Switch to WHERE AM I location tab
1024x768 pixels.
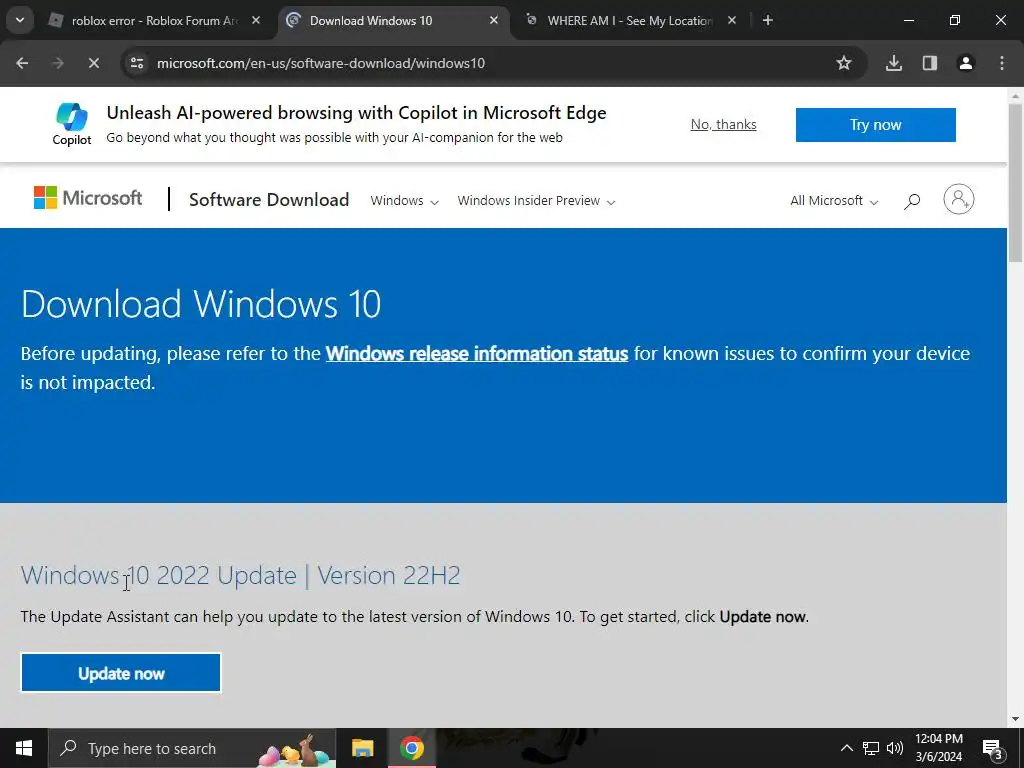point(630,20)
